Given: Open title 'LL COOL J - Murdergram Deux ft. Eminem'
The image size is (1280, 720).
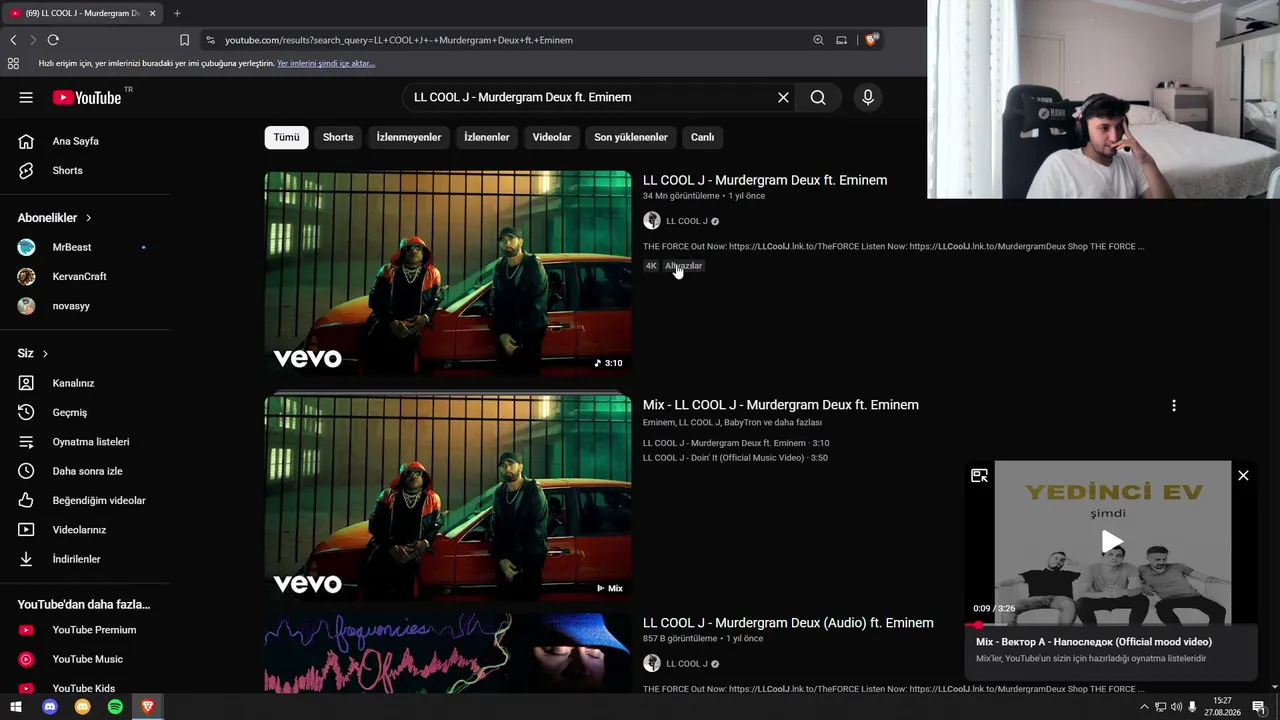Looking at the screenshot, I should click(765, 180).
